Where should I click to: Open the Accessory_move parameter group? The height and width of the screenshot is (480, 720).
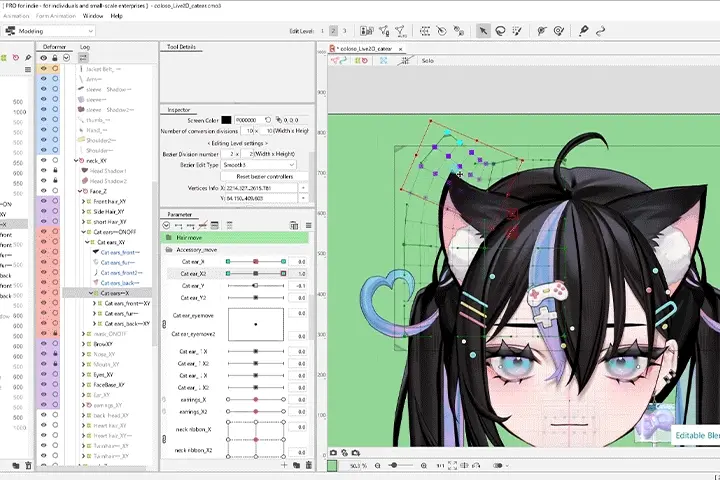pos(234,249)
